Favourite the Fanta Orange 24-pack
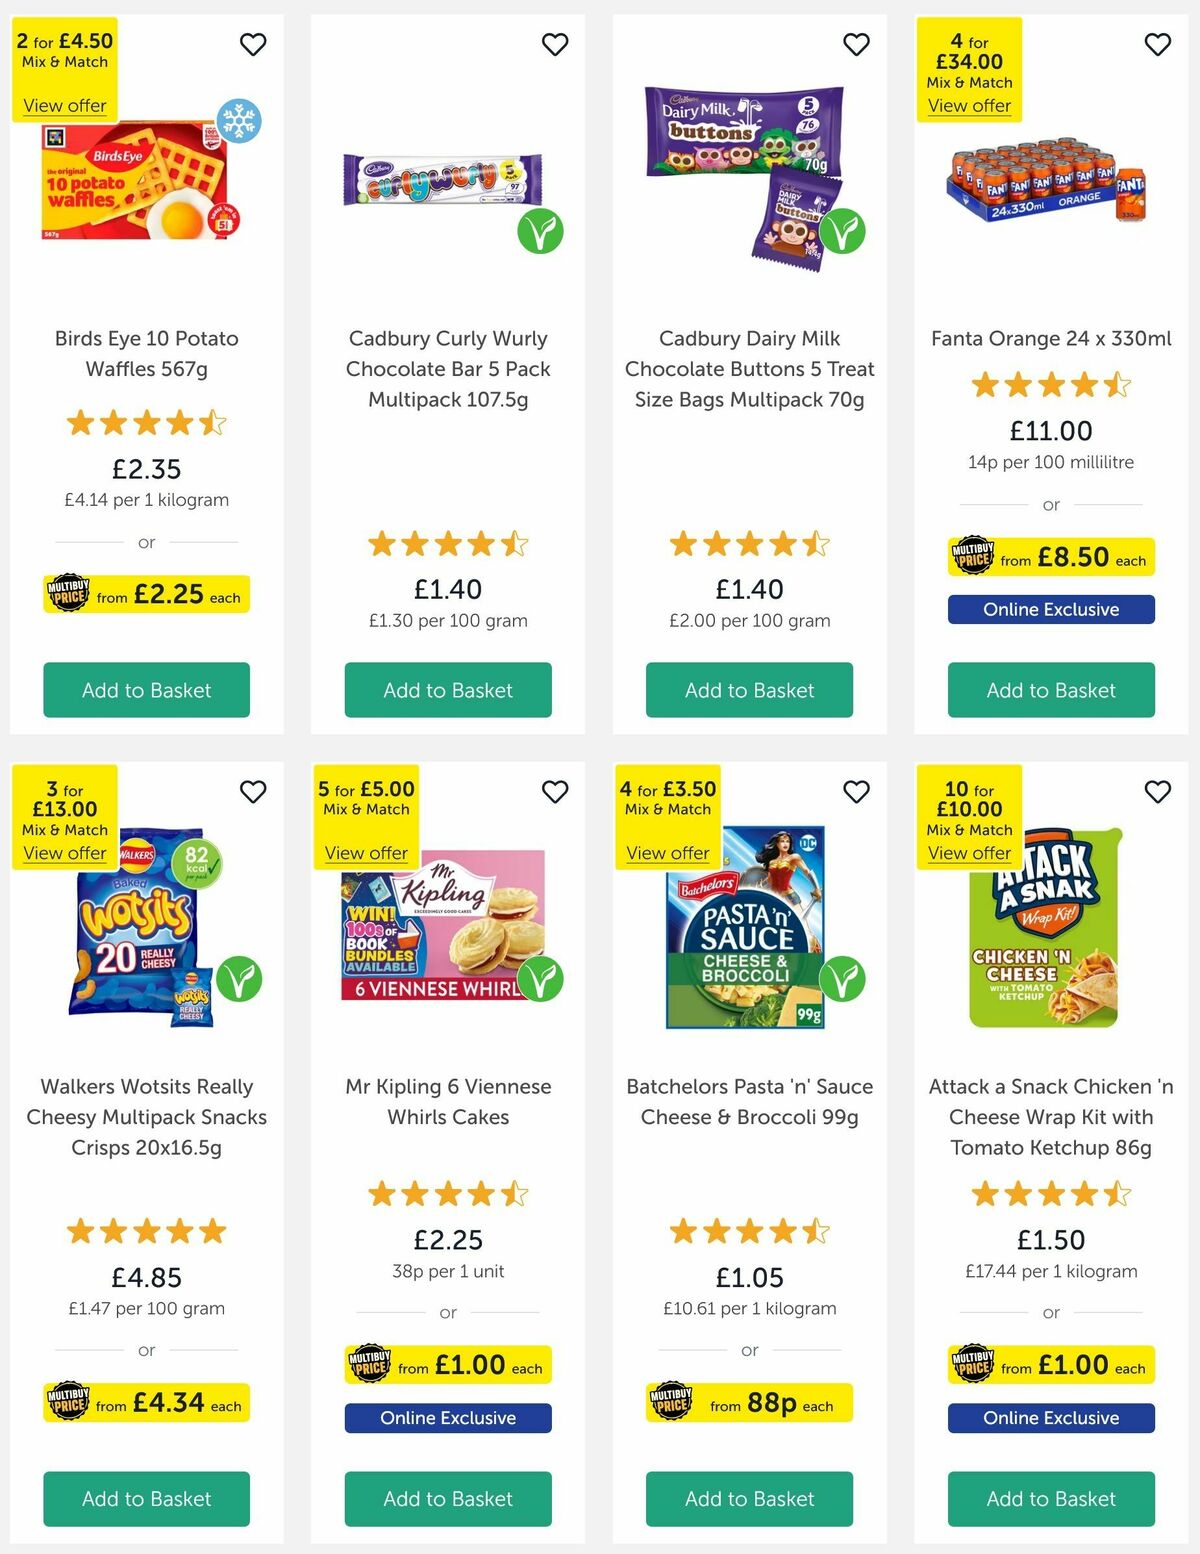The width and height of the screenshot is (1200, 1554). 1157,44
